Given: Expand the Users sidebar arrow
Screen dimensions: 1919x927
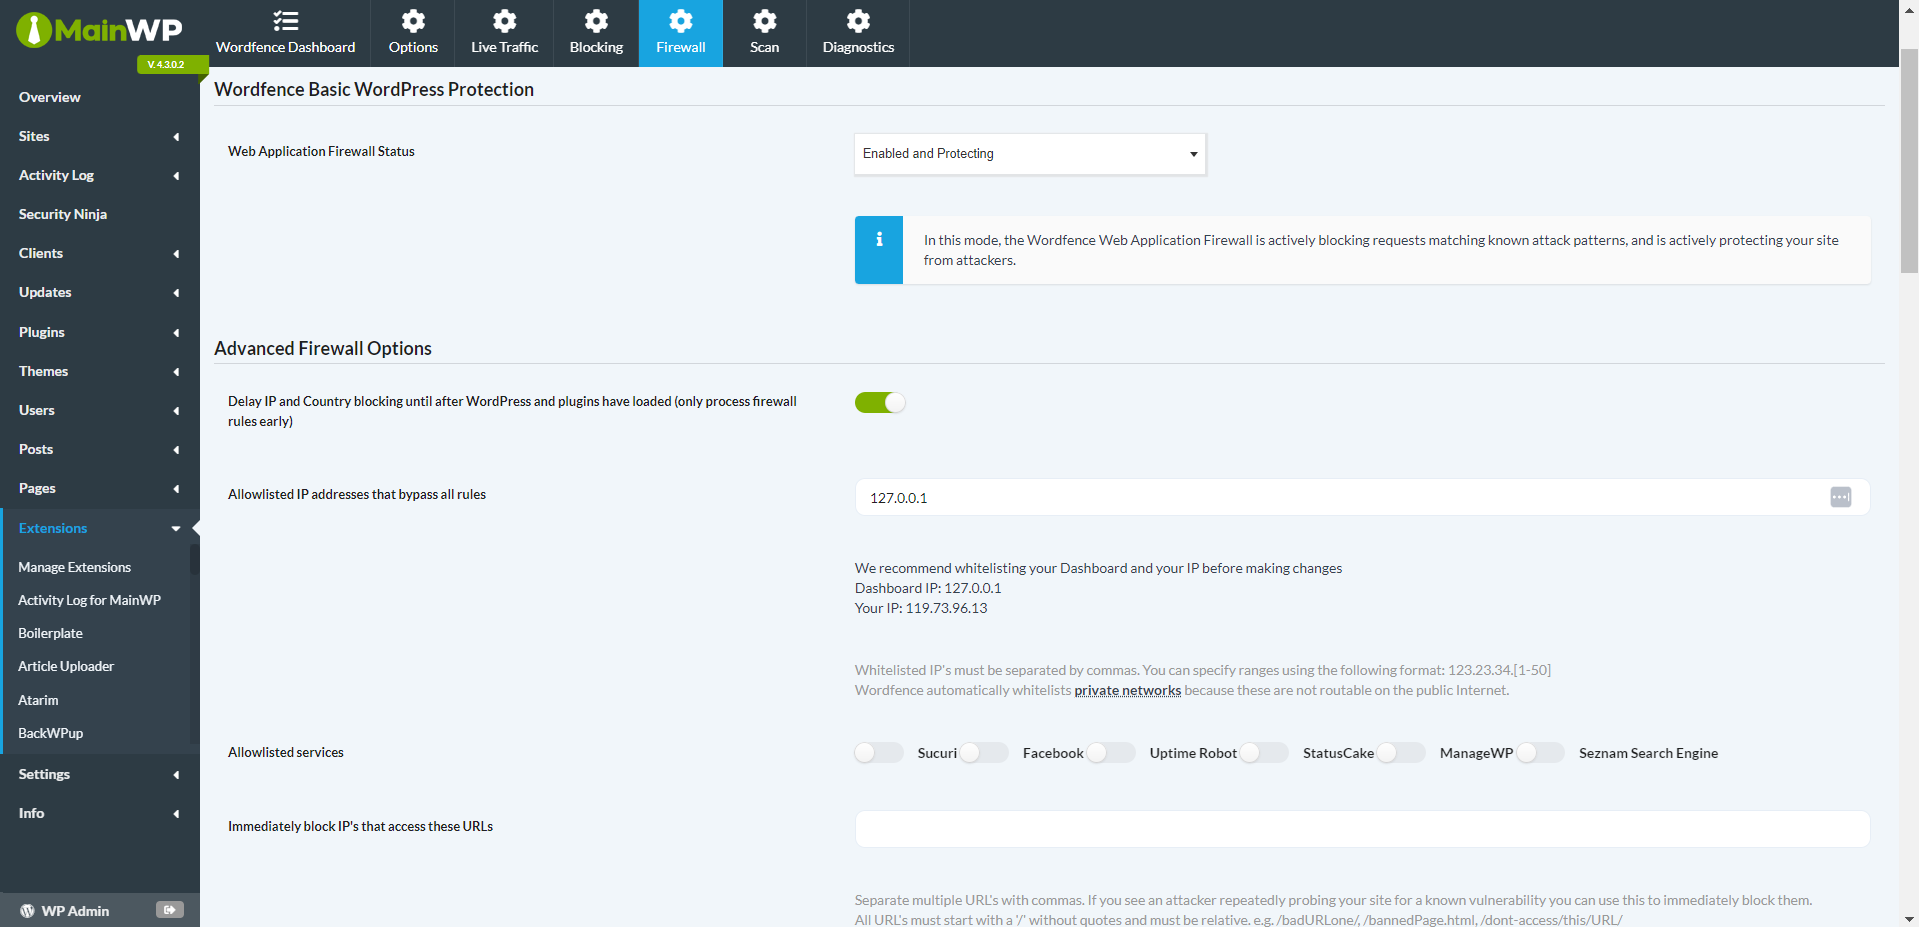Looking at the screenshot, I should pyautogui.click(x=176, y=411).
